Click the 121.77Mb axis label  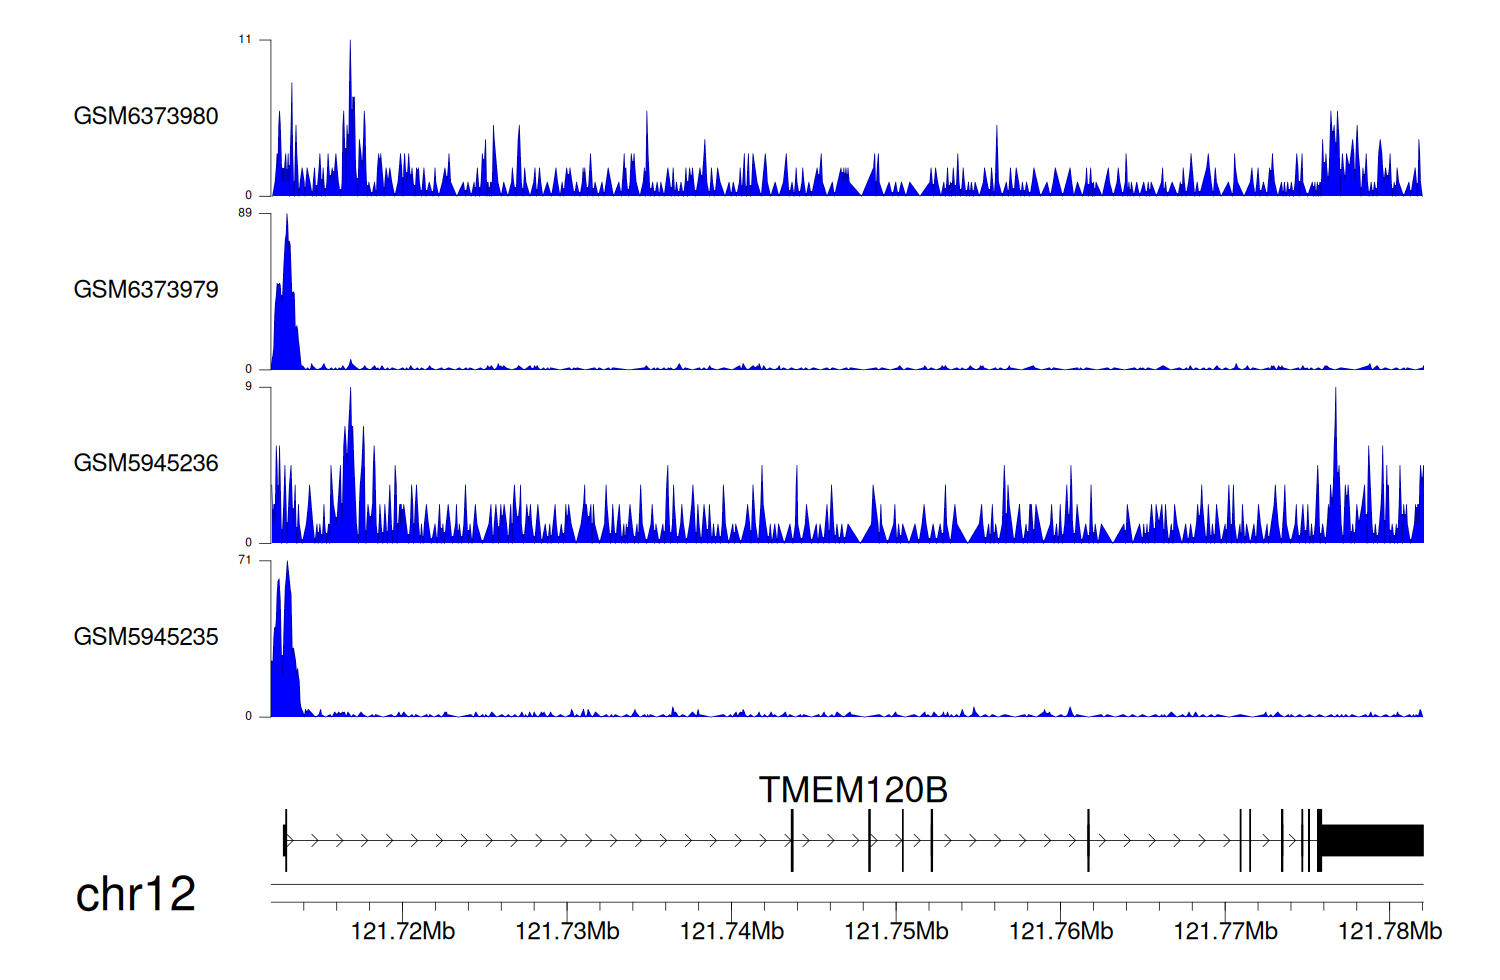[x=1225, y=931]
